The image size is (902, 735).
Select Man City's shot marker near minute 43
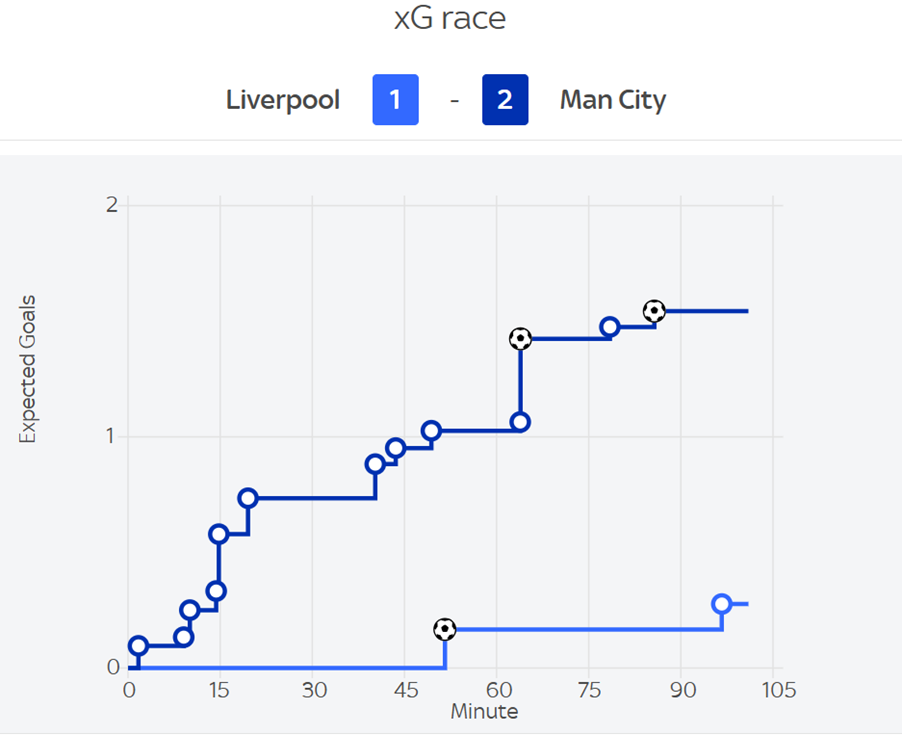(x=395, y=448)
